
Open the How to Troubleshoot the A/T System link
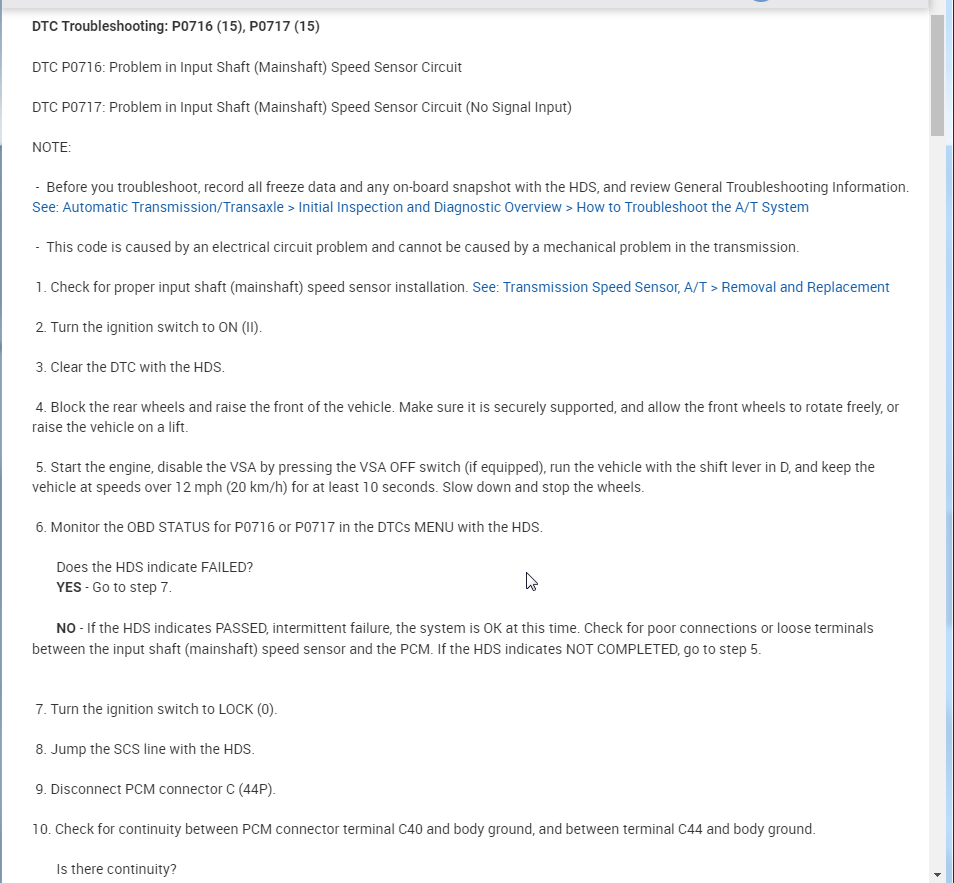pyautogui.click(x=420, y=207)
